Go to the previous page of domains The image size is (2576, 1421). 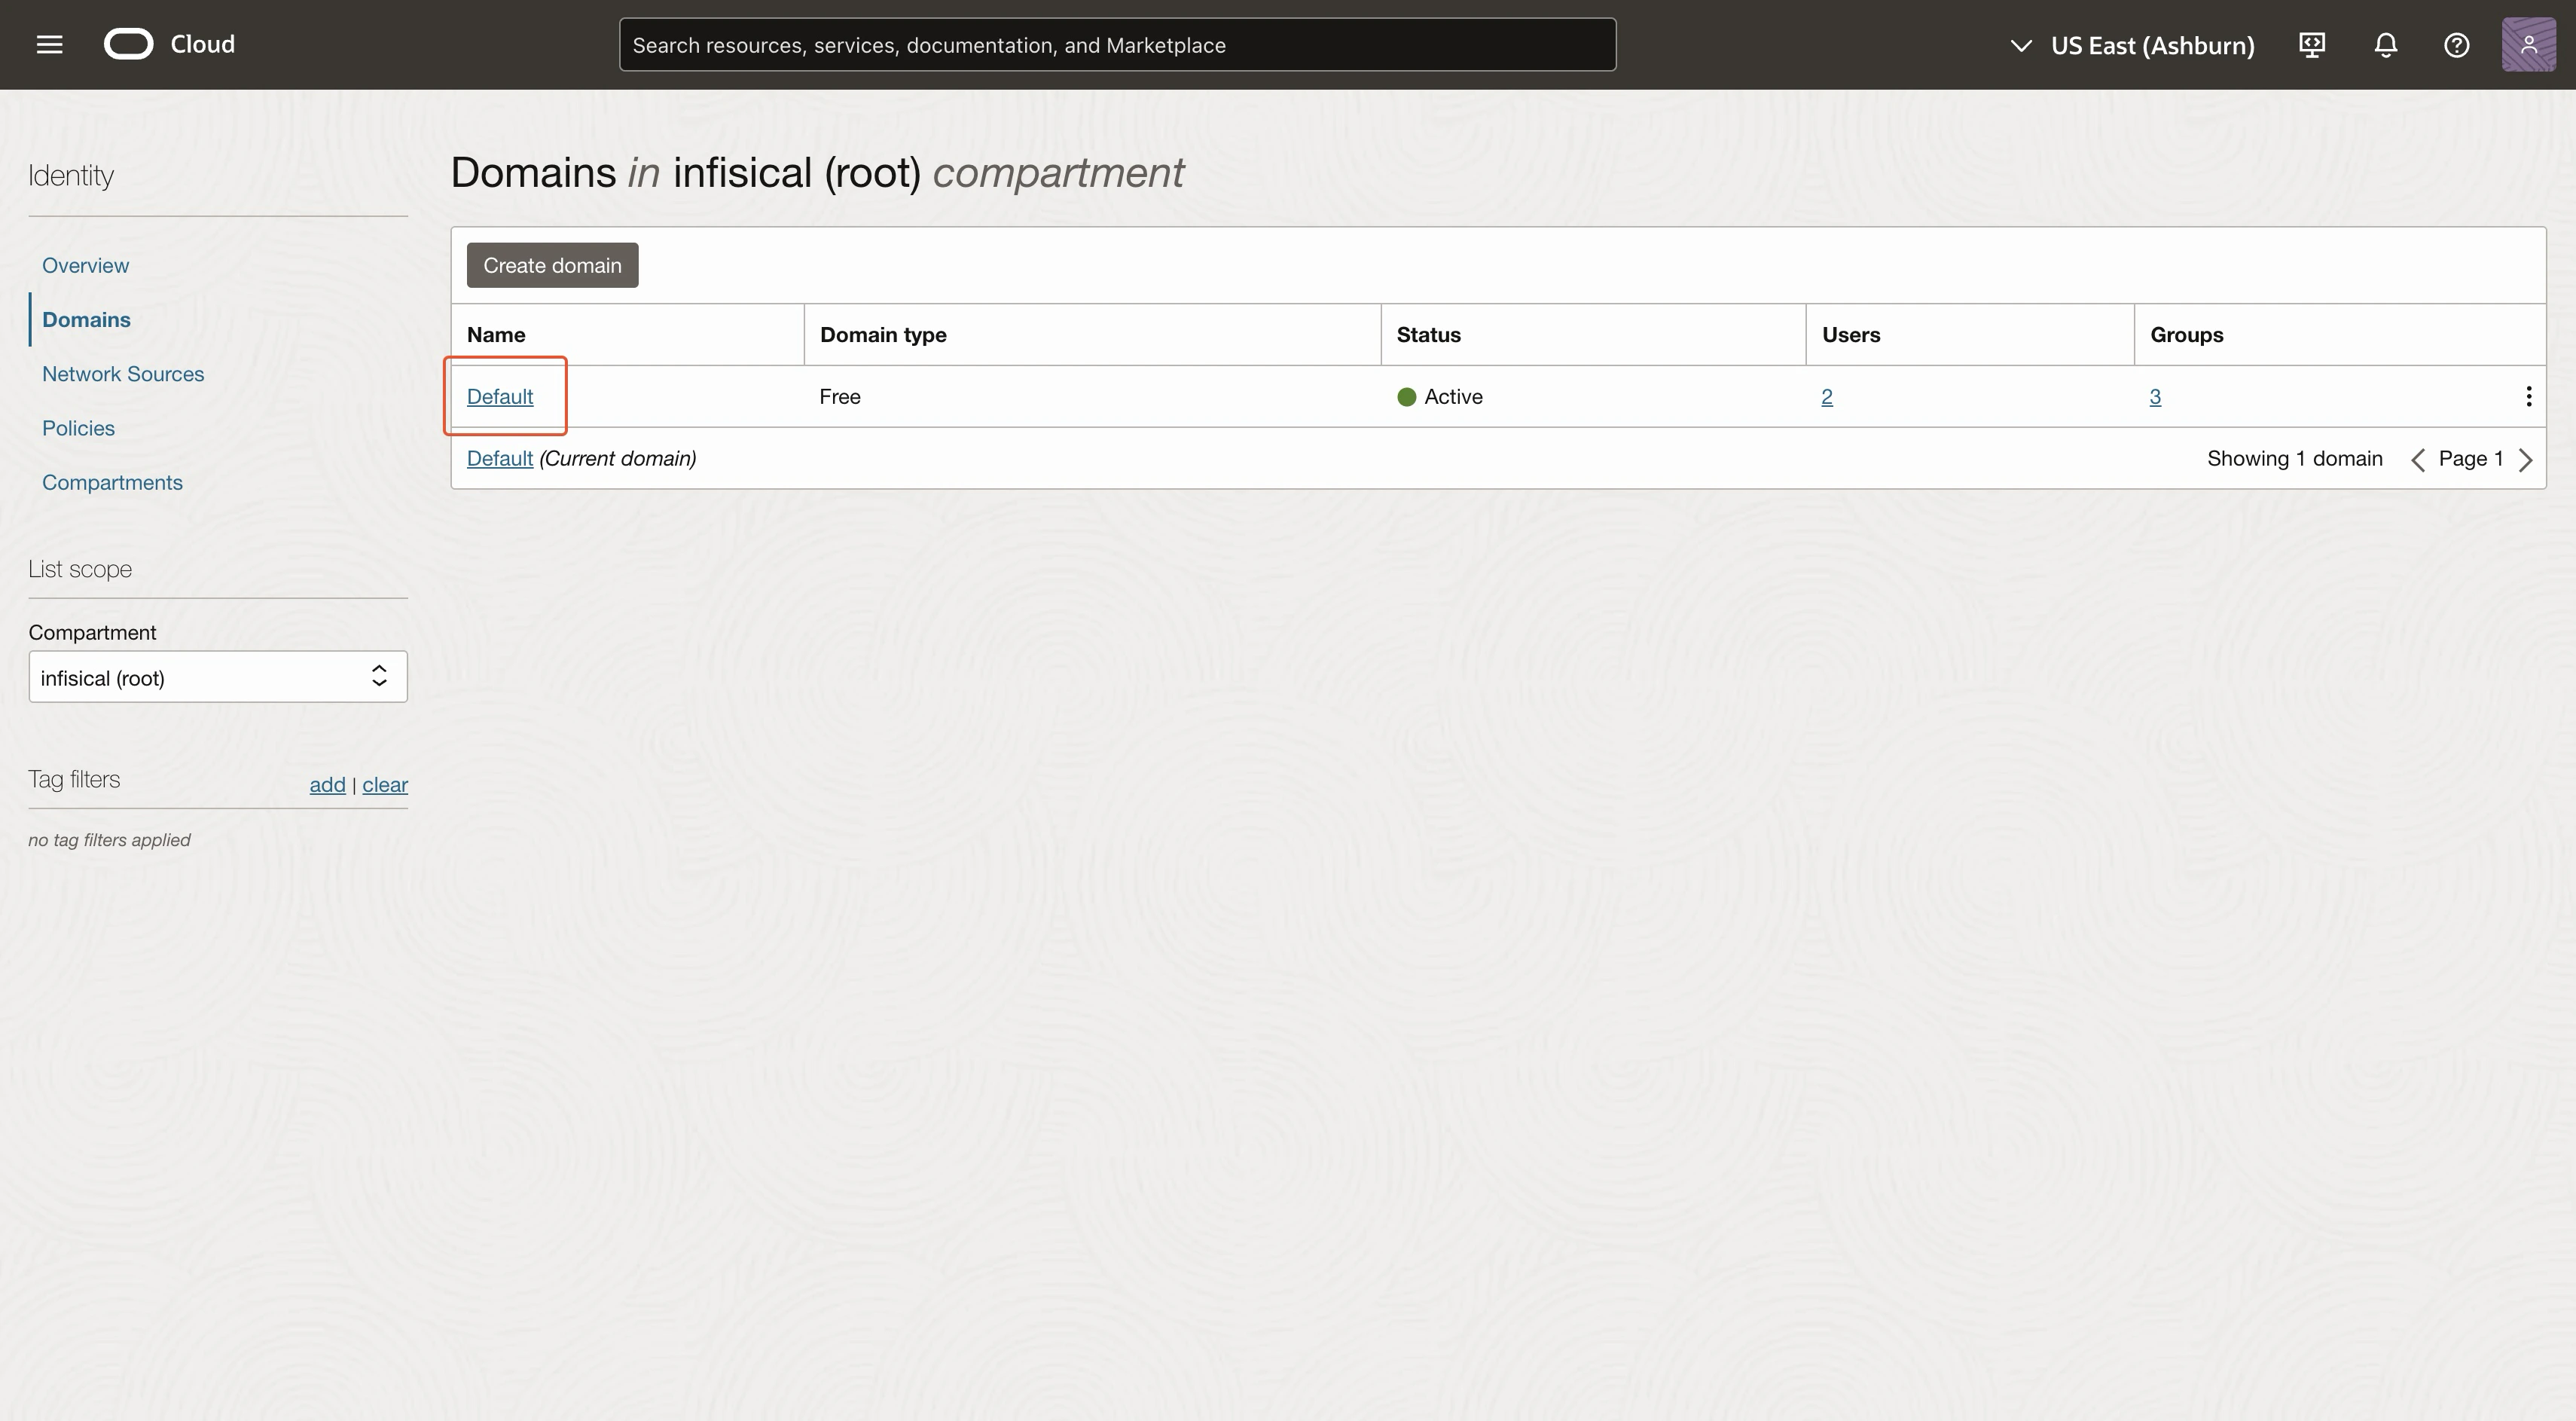coord(2418,459)
